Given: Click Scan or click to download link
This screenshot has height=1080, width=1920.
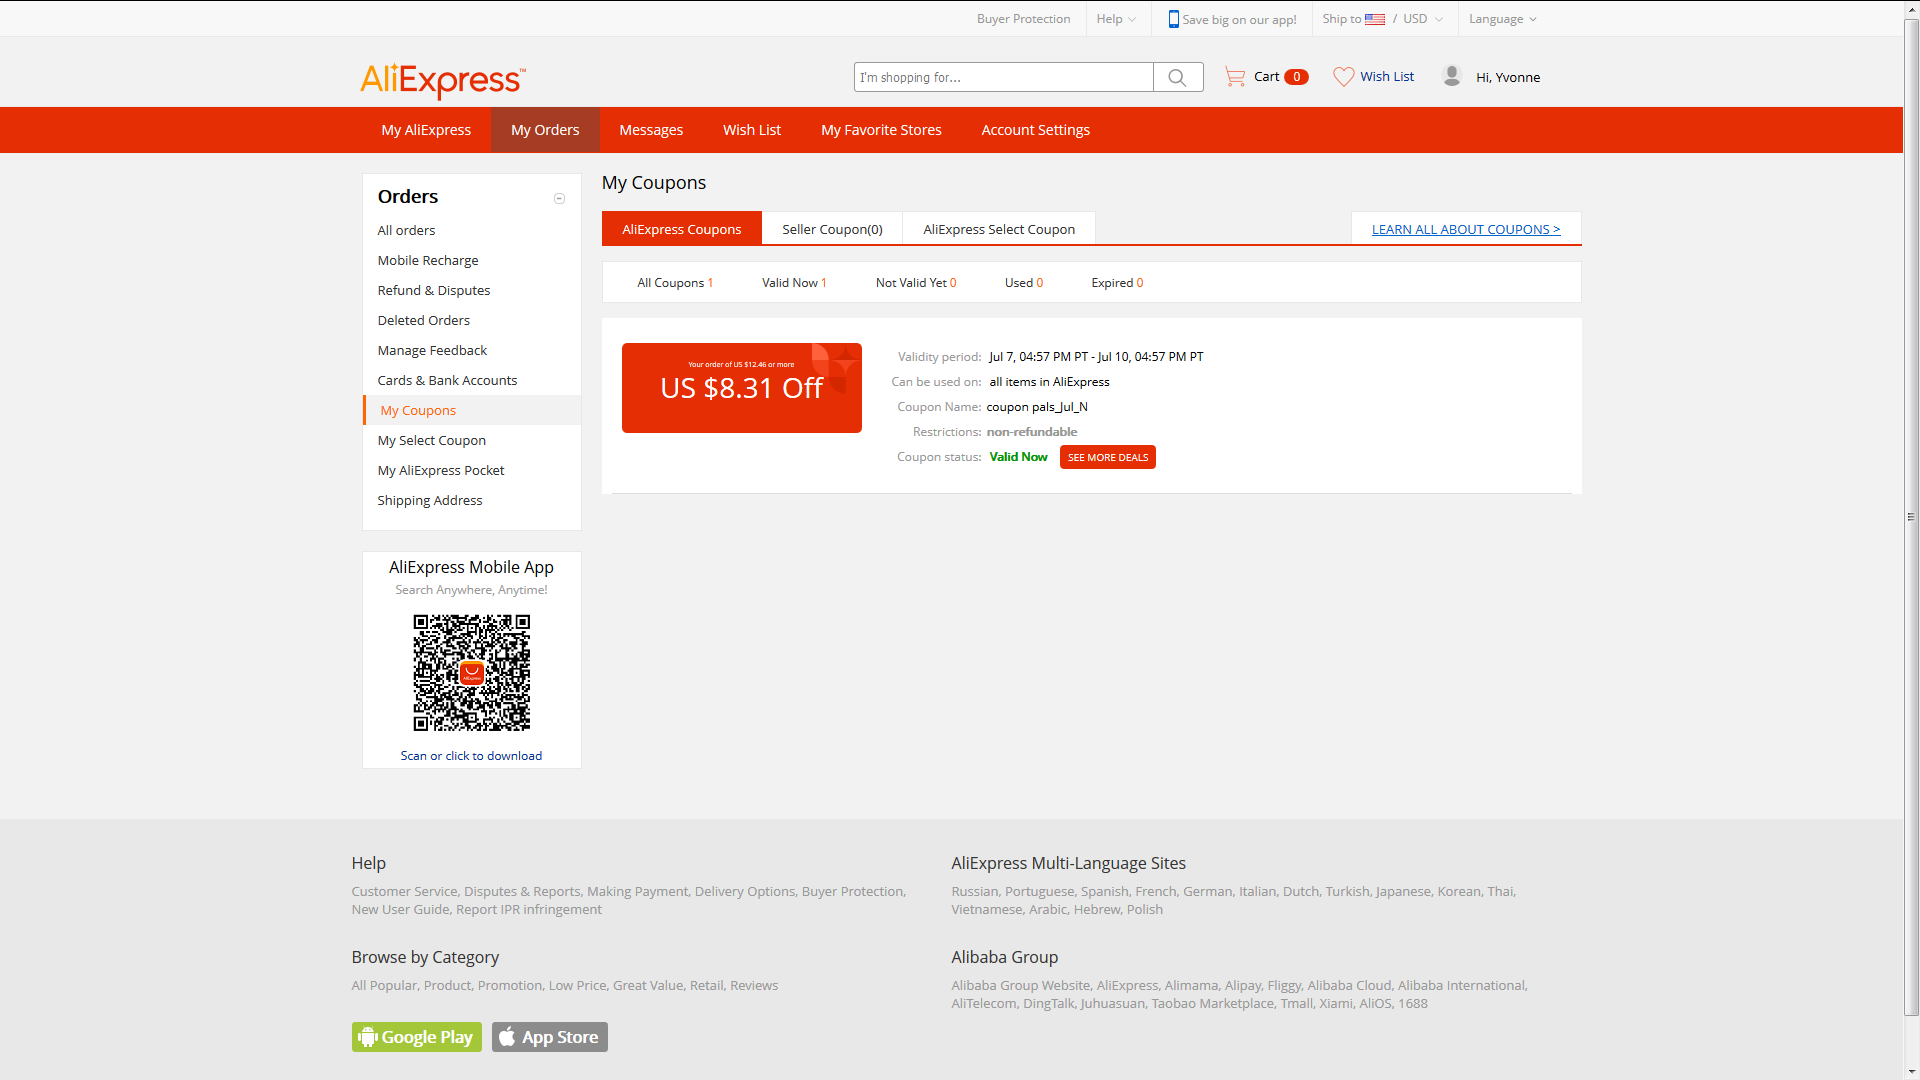Looking at the screenshot, I should [x=471, y=756].
